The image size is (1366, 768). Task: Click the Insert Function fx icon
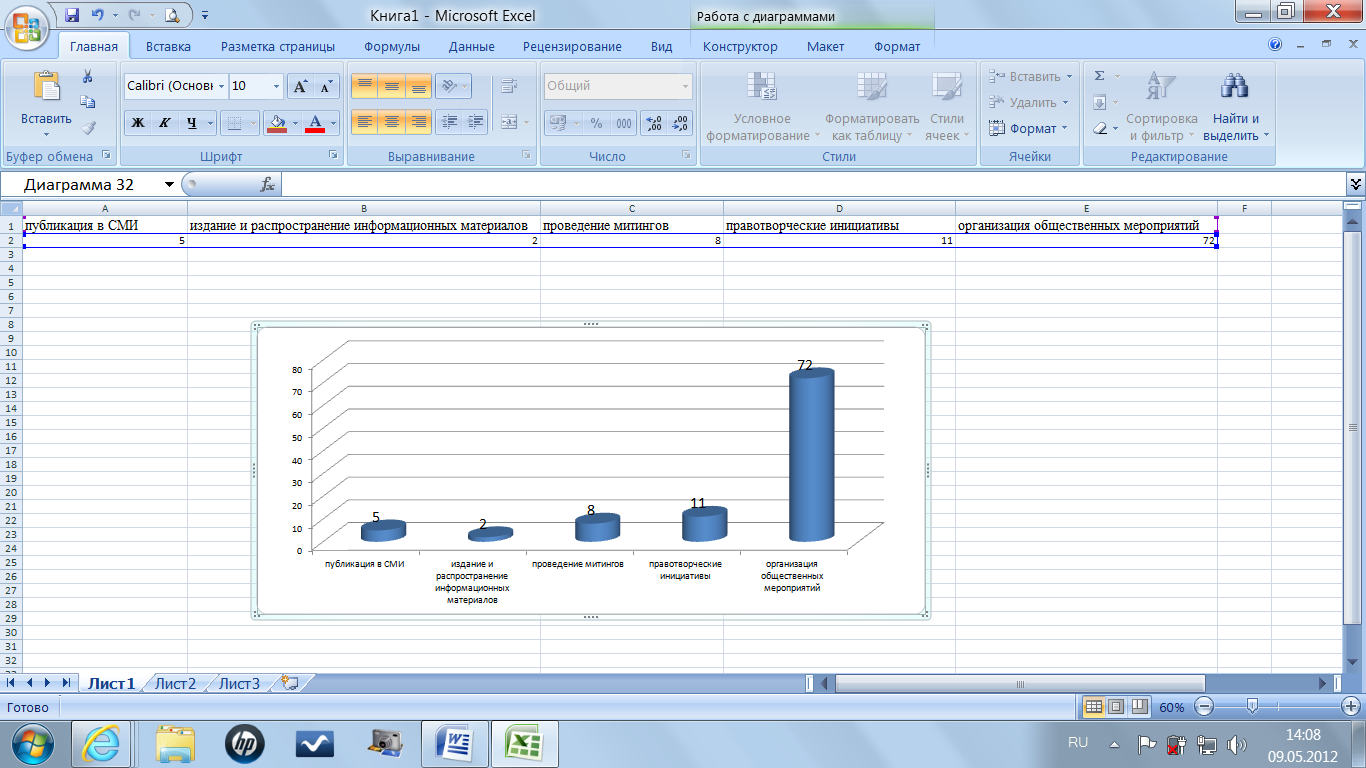pos(267,185)
